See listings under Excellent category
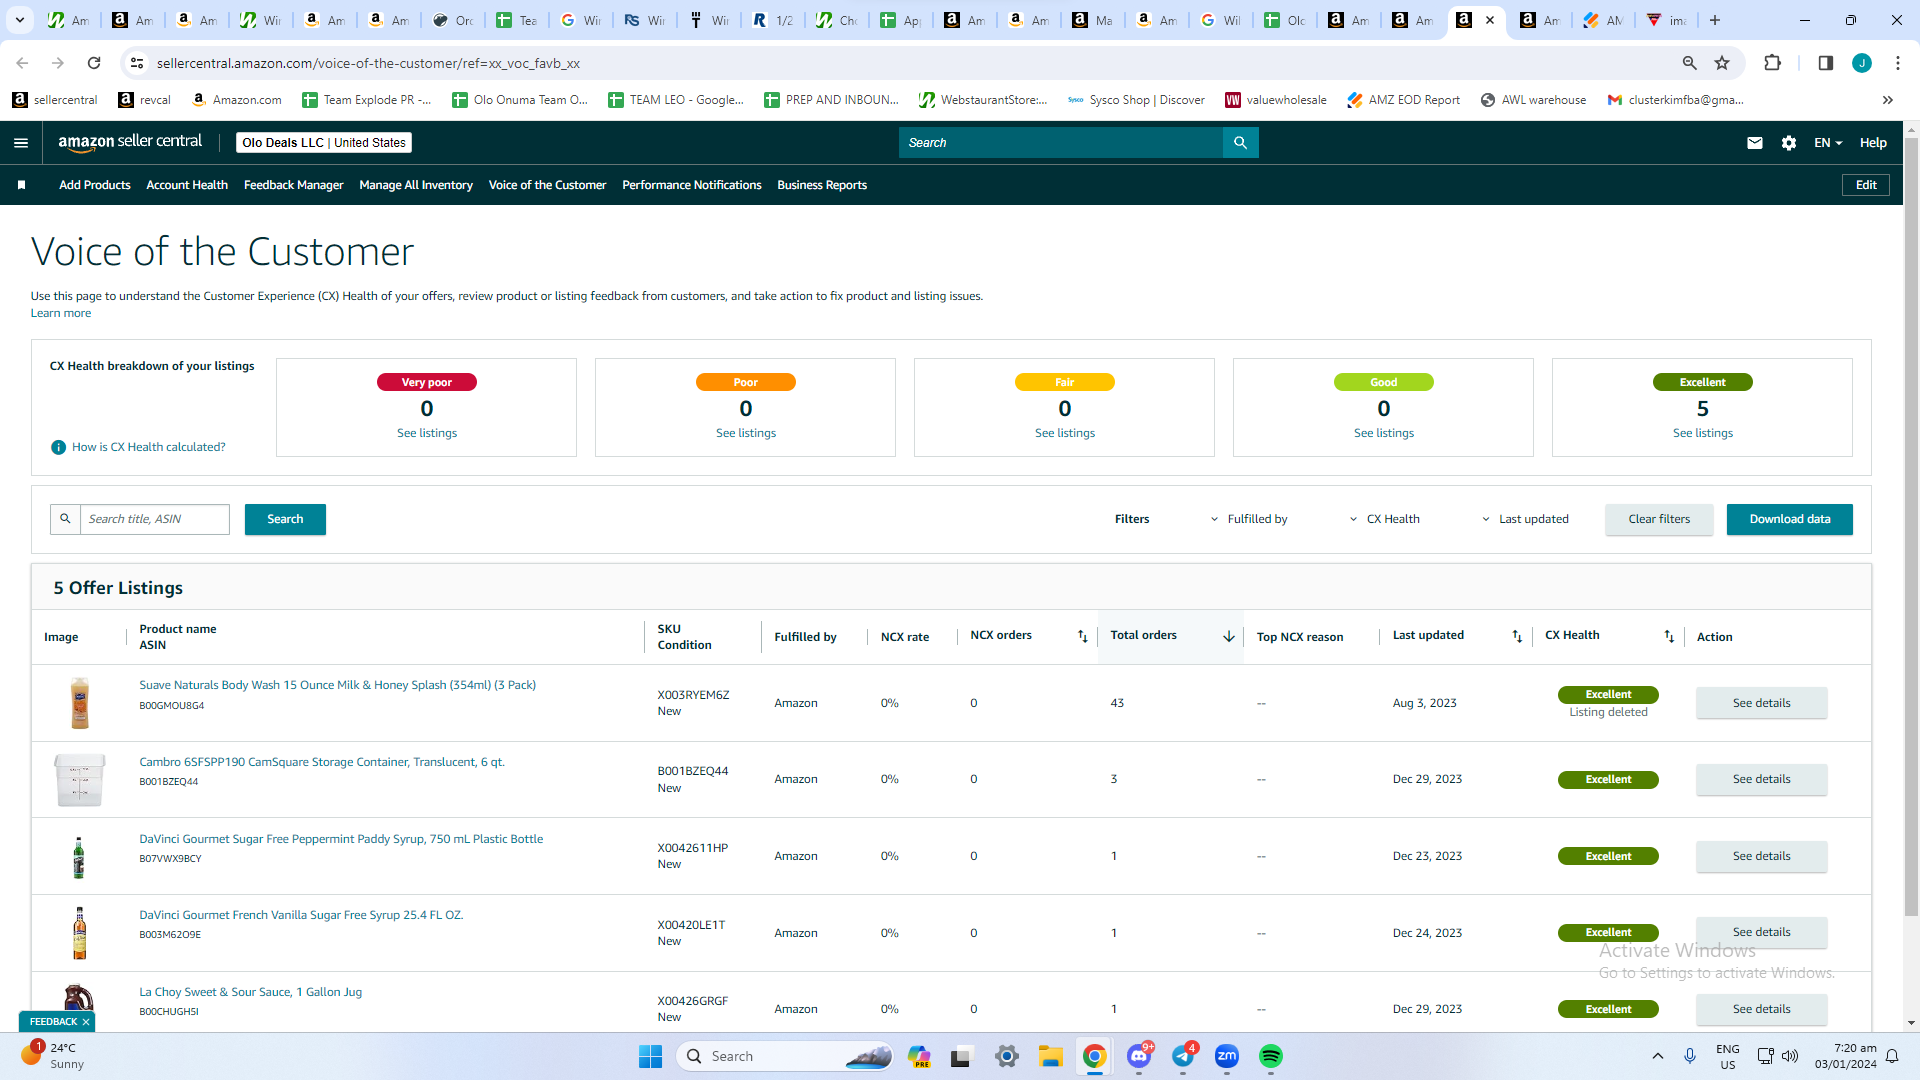 coord(1703,433)
